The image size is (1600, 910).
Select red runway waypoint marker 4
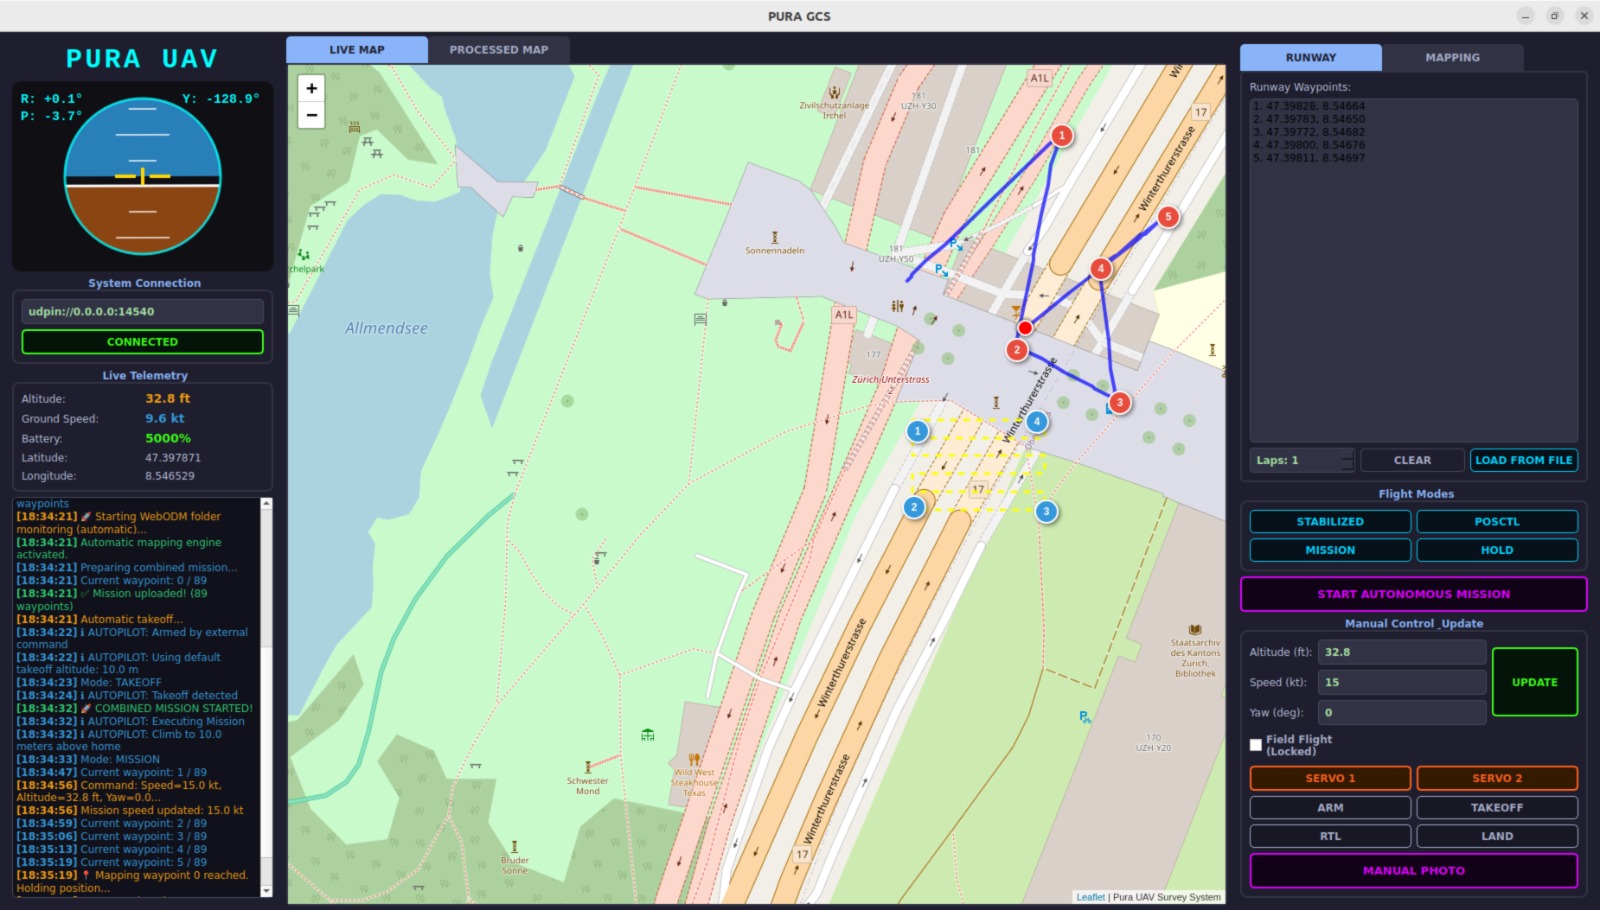tap(1101, 268)
